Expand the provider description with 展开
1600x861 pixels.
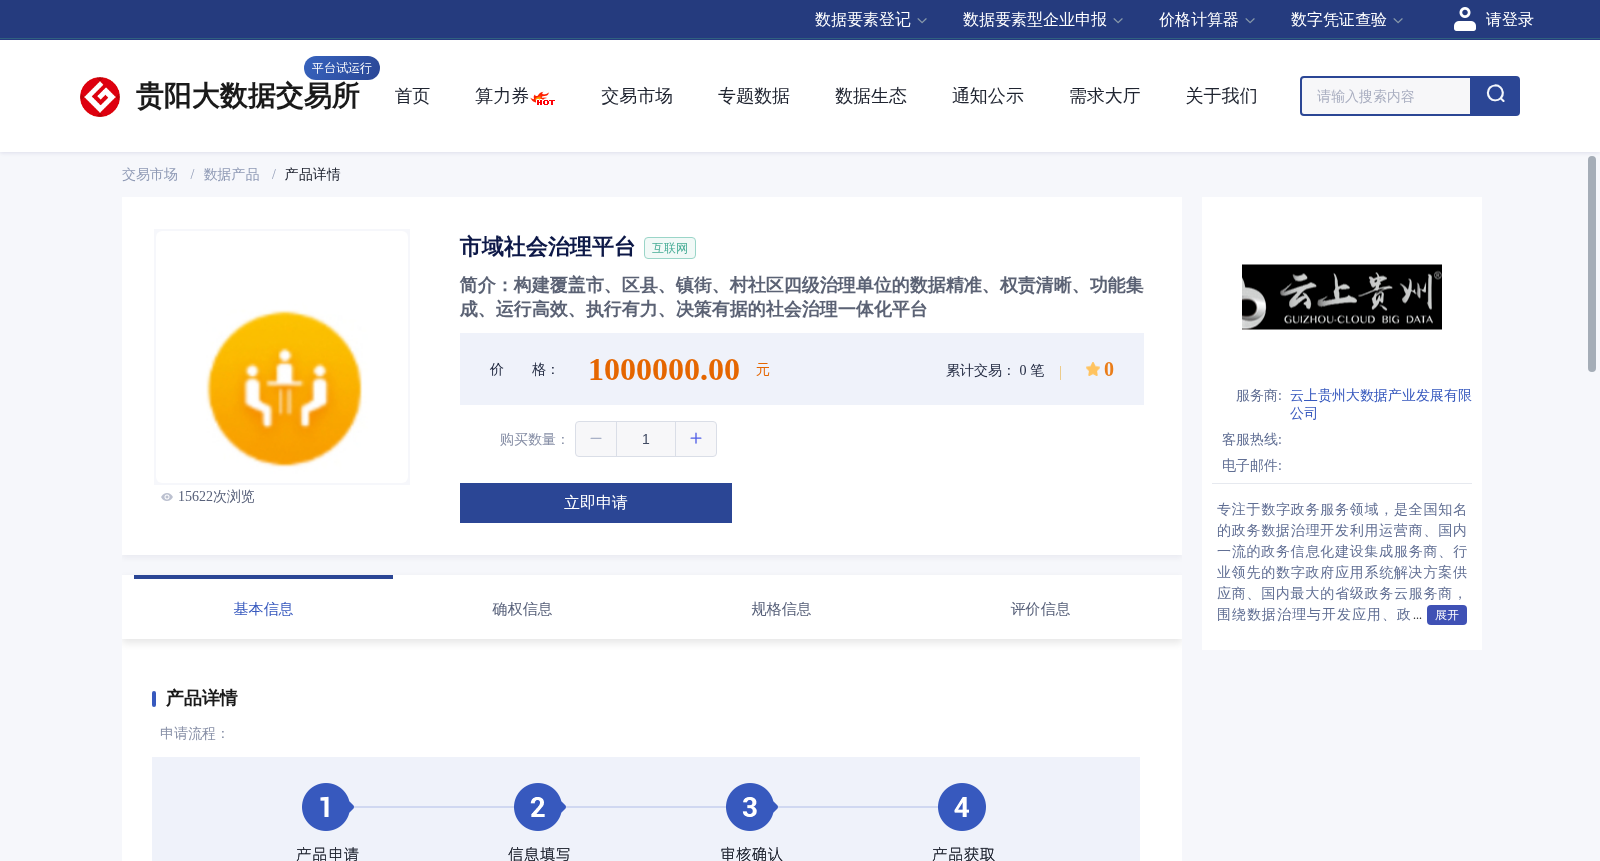click(1447, 615)
